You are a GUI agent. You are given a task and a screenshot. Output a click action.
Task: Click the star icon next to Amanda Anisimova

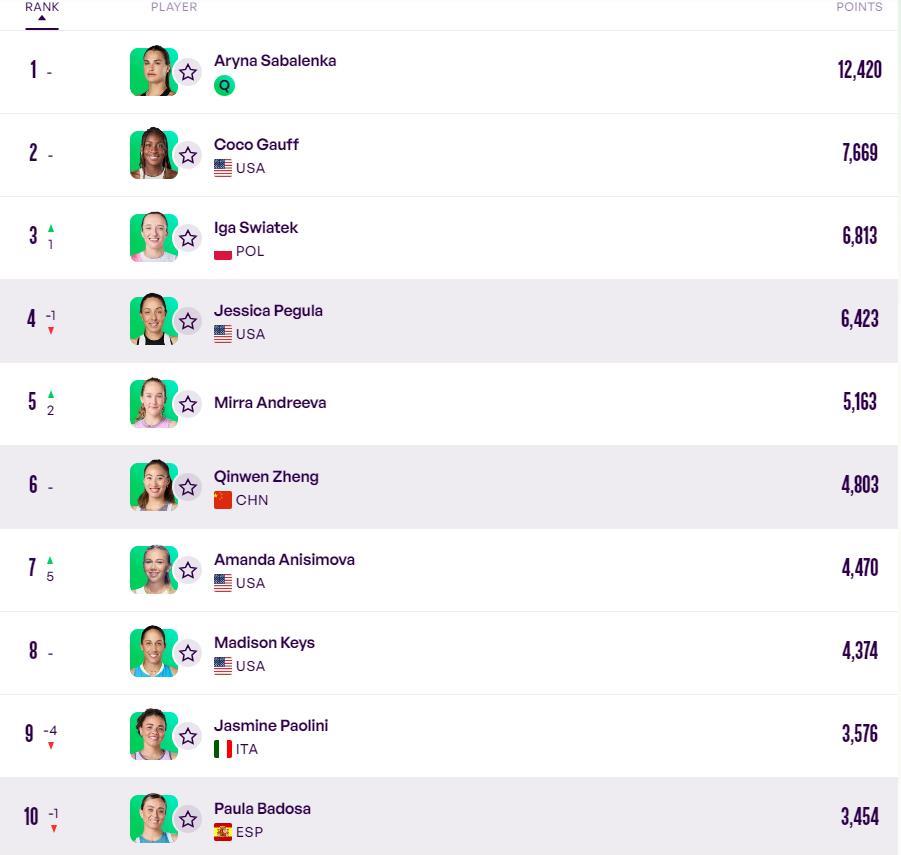188,570
